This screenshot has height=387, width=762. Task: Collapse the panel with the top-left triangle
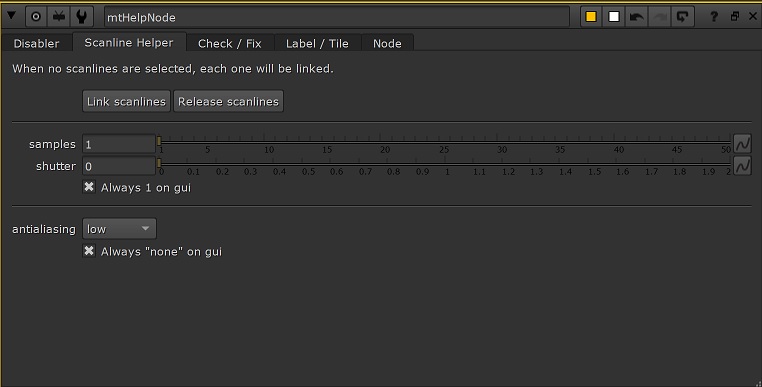point(11,16)
